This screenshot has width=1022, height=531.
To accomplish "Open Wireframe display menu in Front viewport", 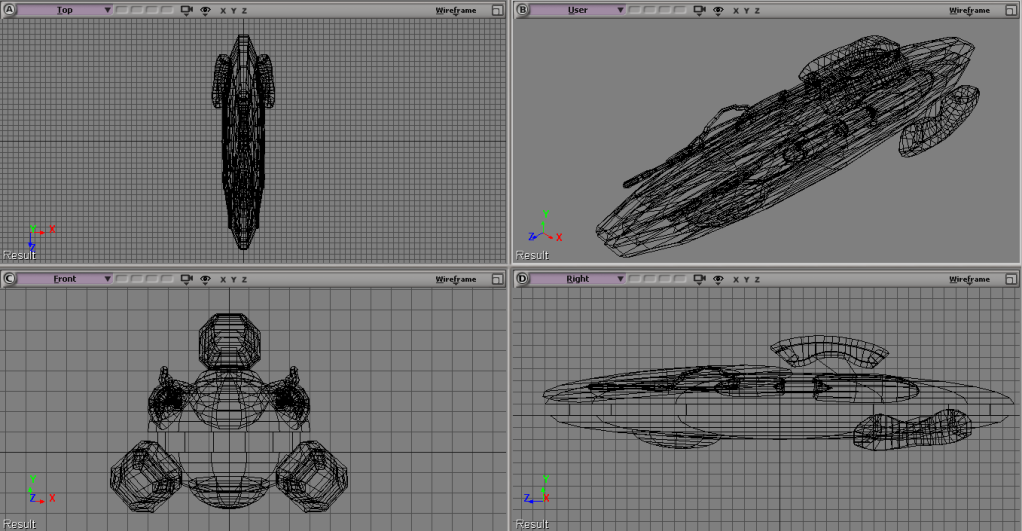I will [456, 280].
